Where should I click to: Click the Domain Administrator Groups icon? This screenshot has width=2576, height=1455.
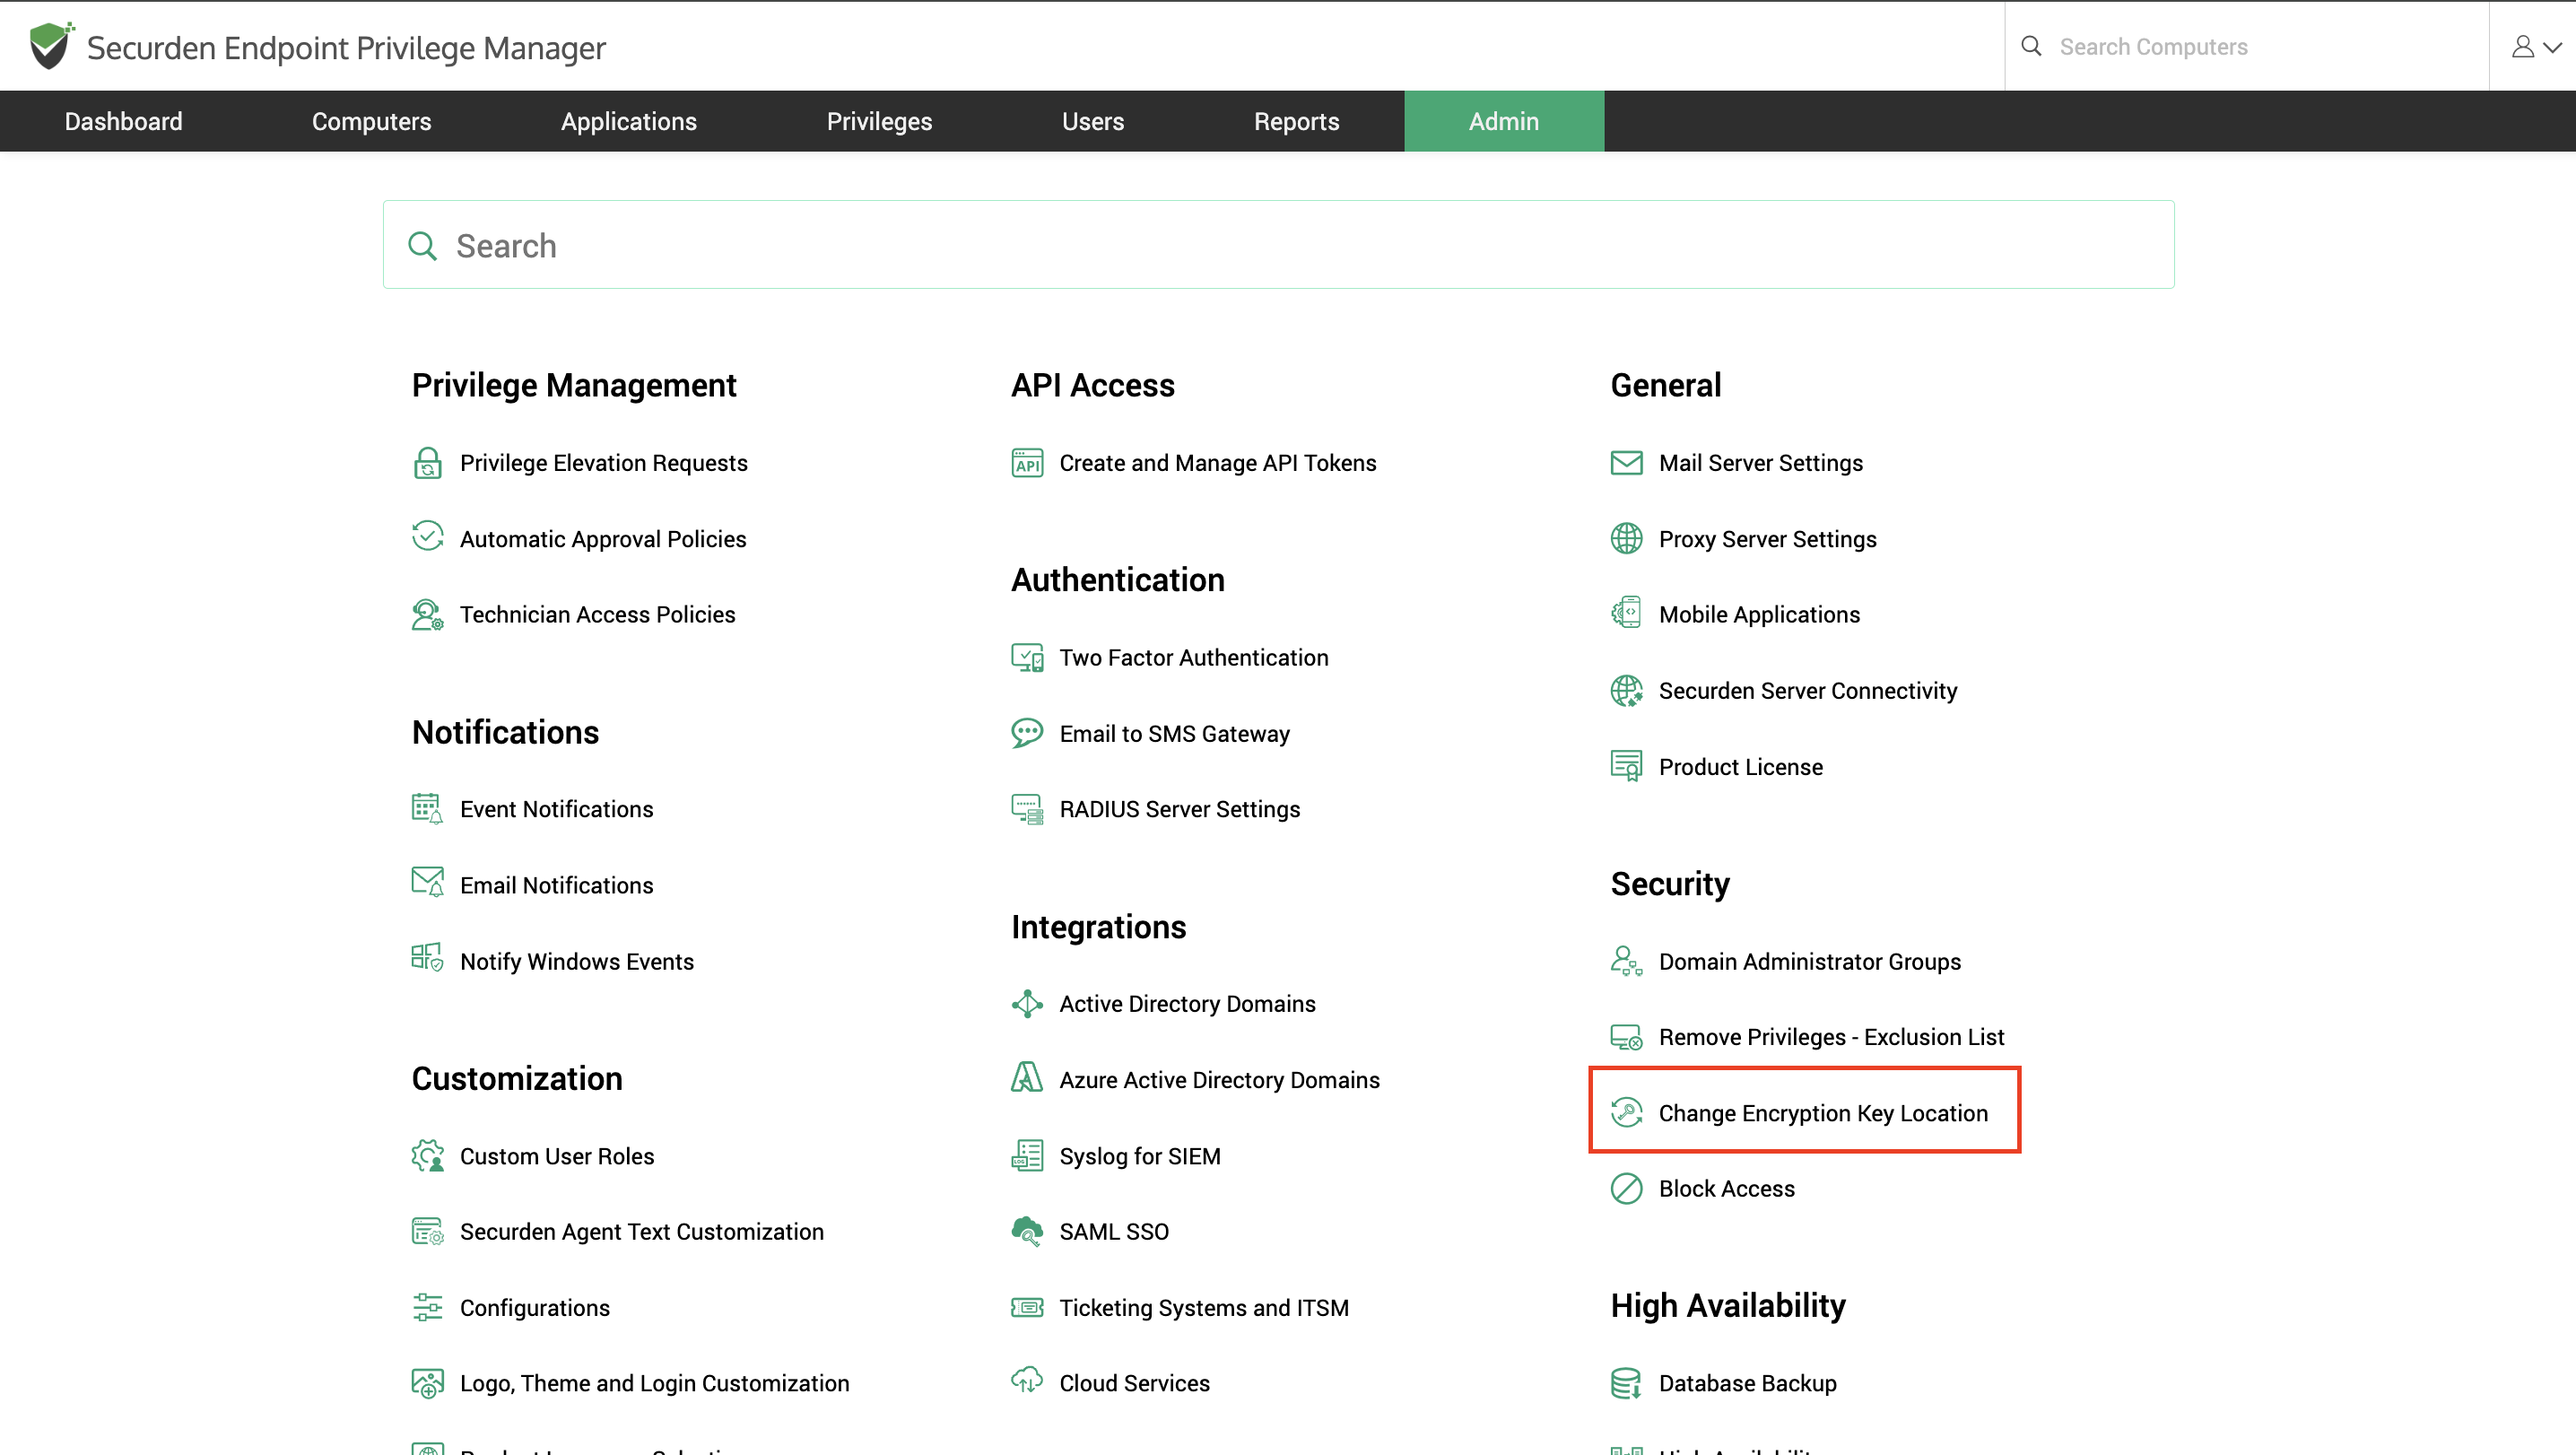point(1626,960)
